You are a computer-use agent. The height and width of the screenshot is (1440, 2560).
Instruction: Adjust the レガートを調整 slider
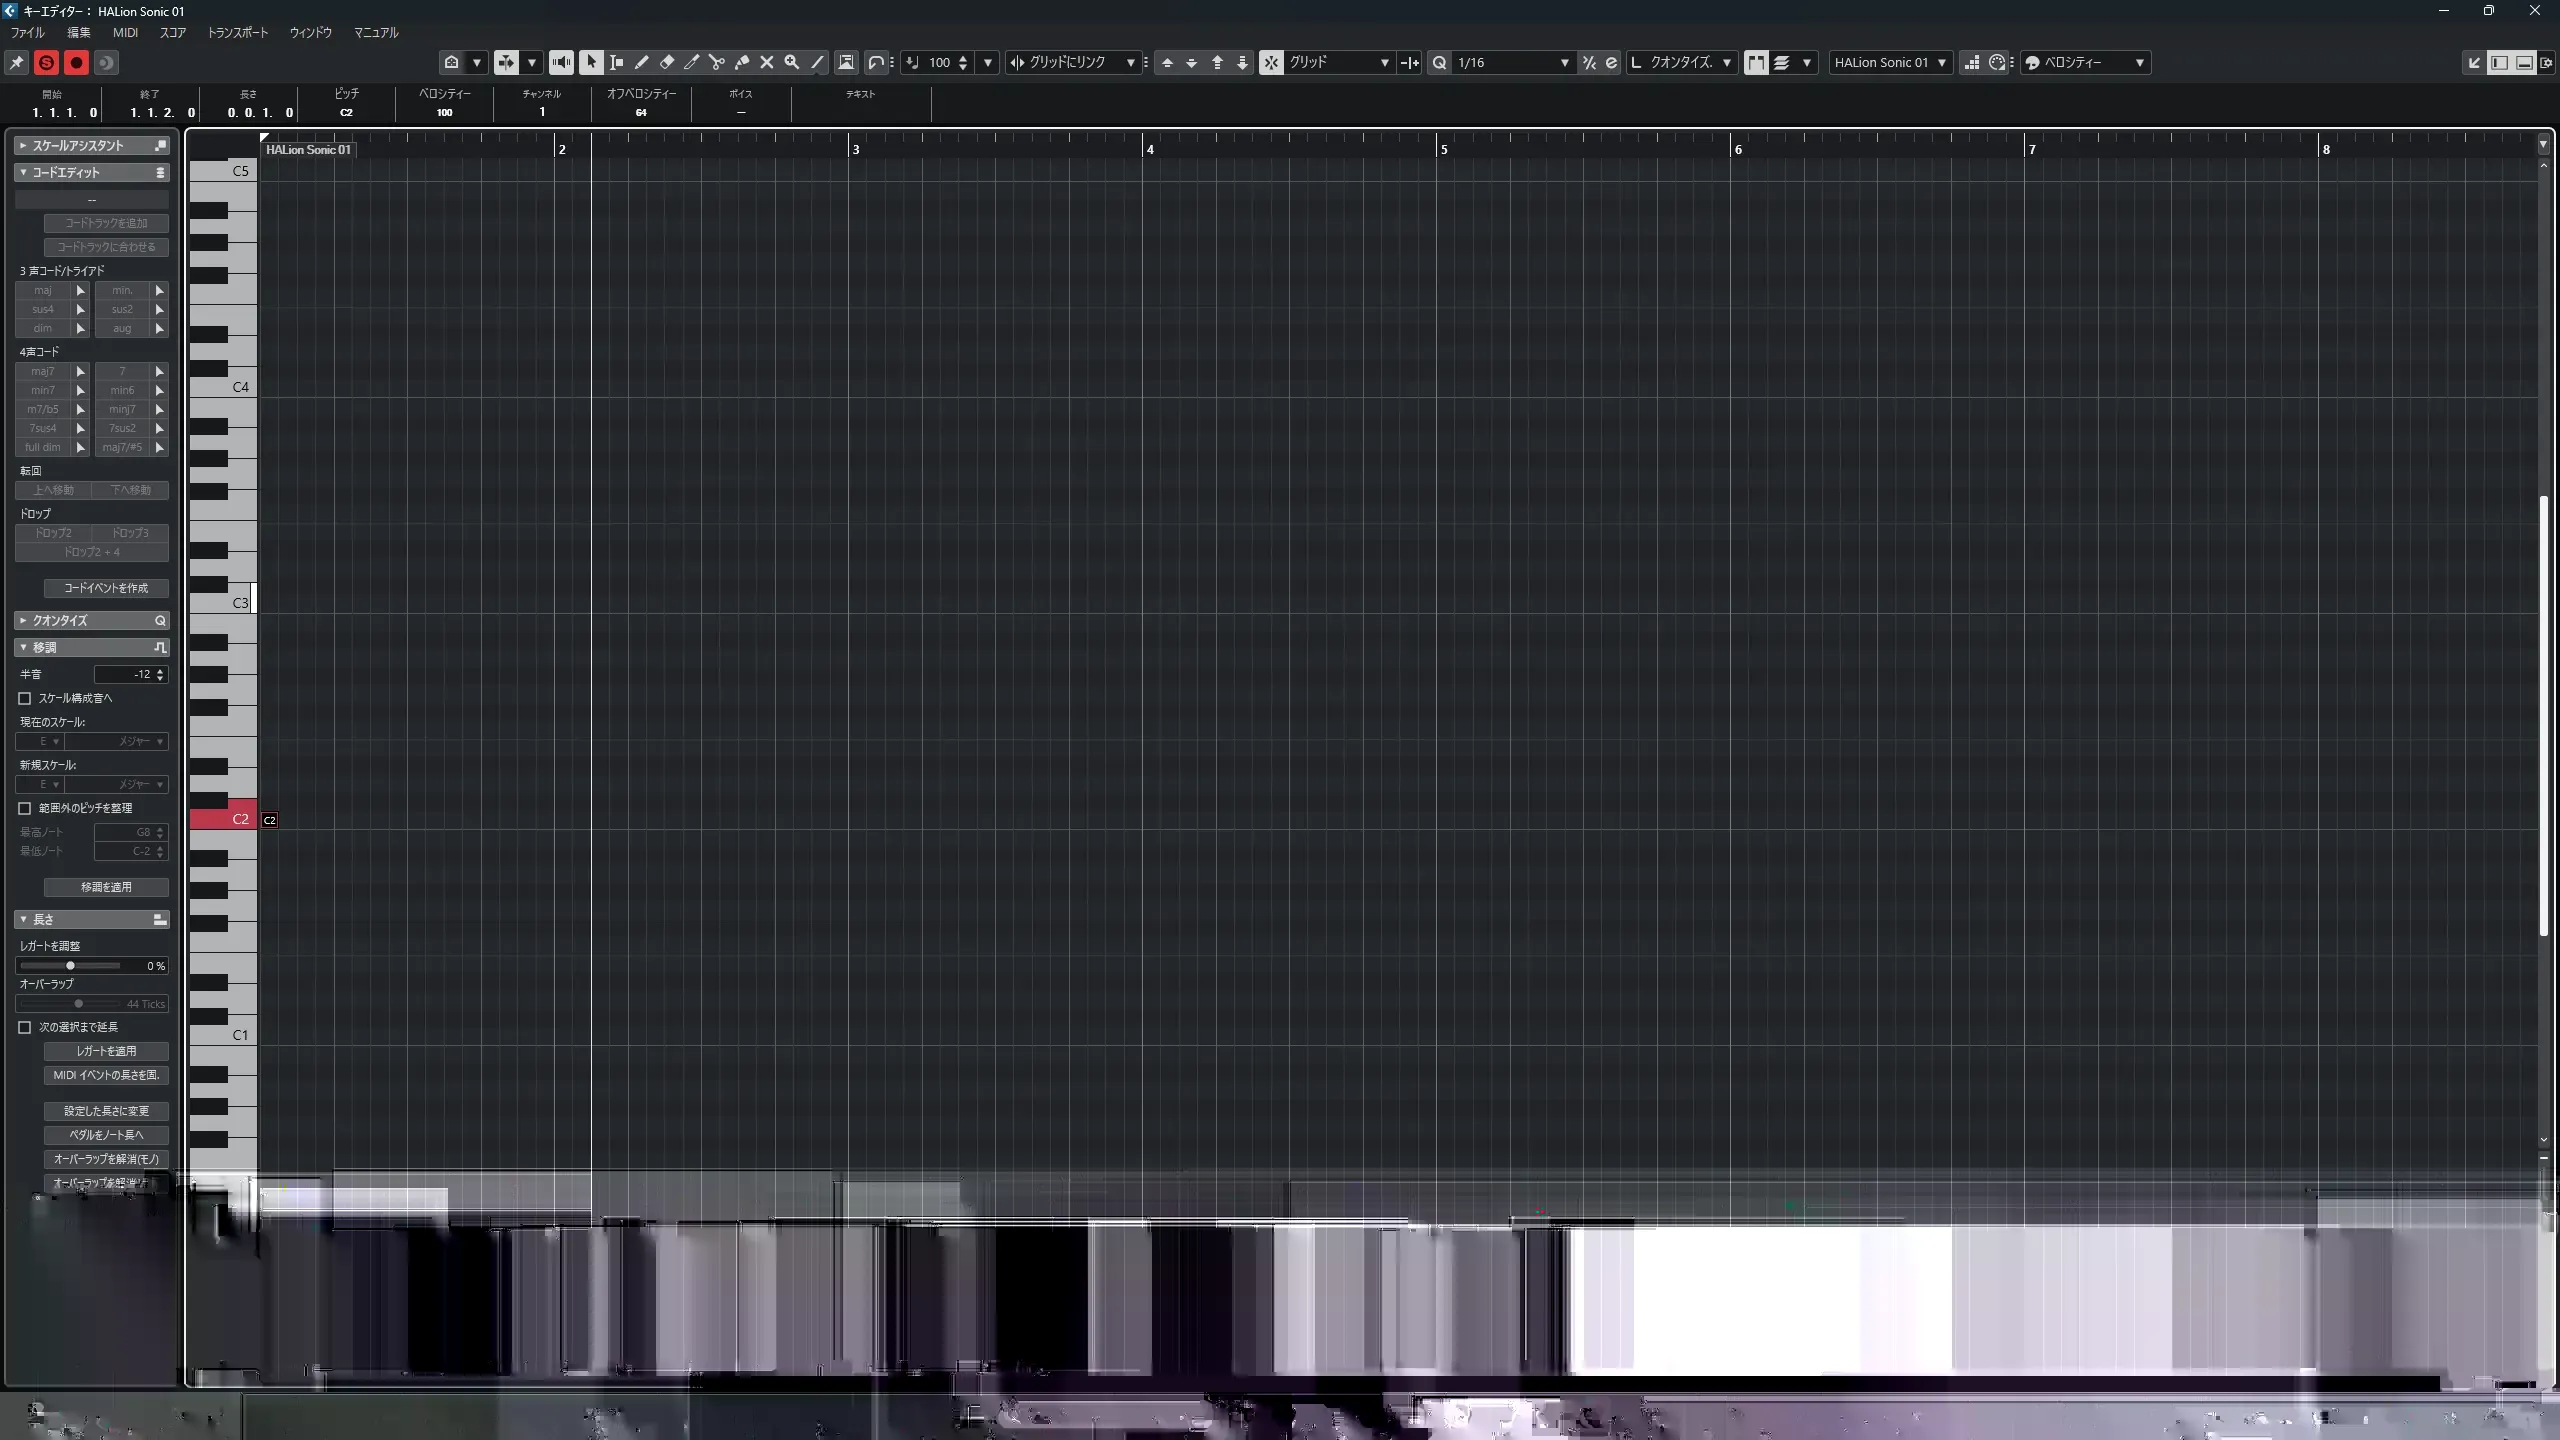click(70, 966)
